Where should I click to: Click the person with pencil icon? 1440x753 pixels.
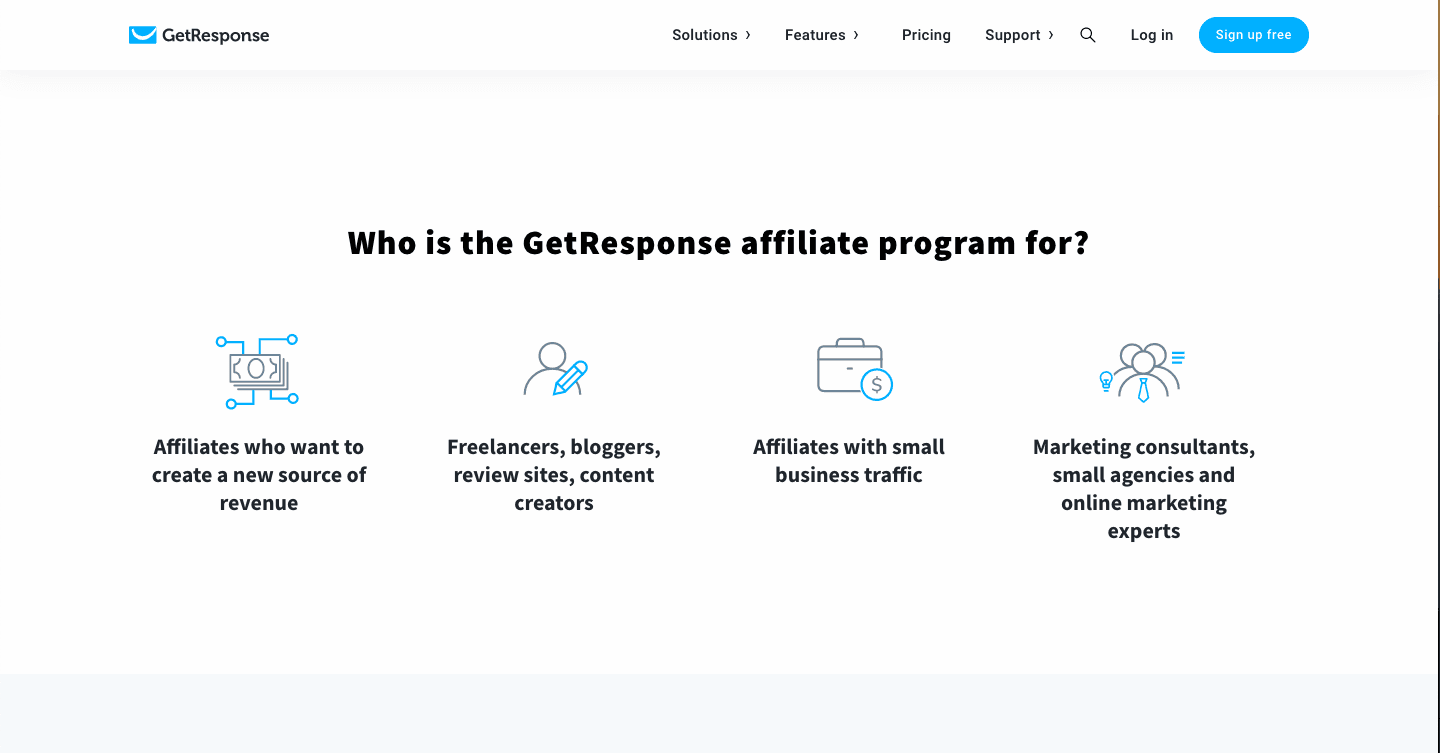555,370
